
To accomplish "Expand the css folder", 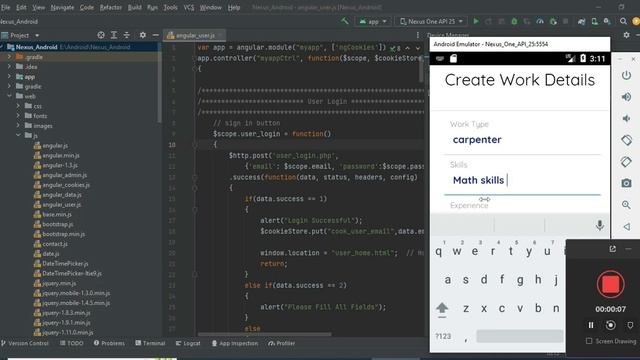I will [18, 106].
